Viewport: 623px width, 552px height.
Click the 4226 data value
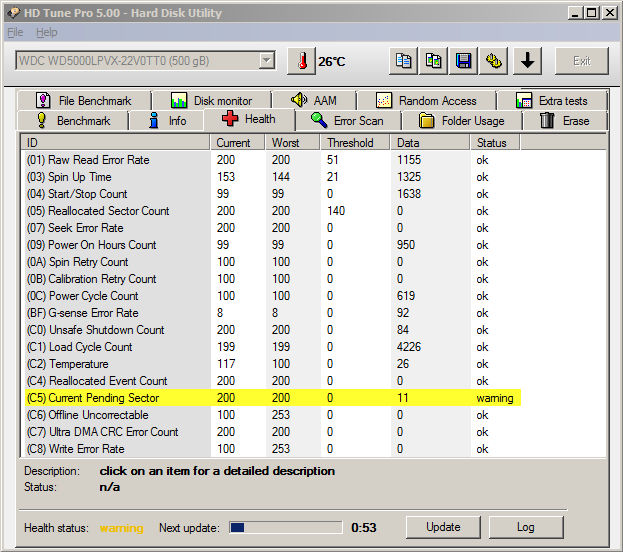coord(408,347)
